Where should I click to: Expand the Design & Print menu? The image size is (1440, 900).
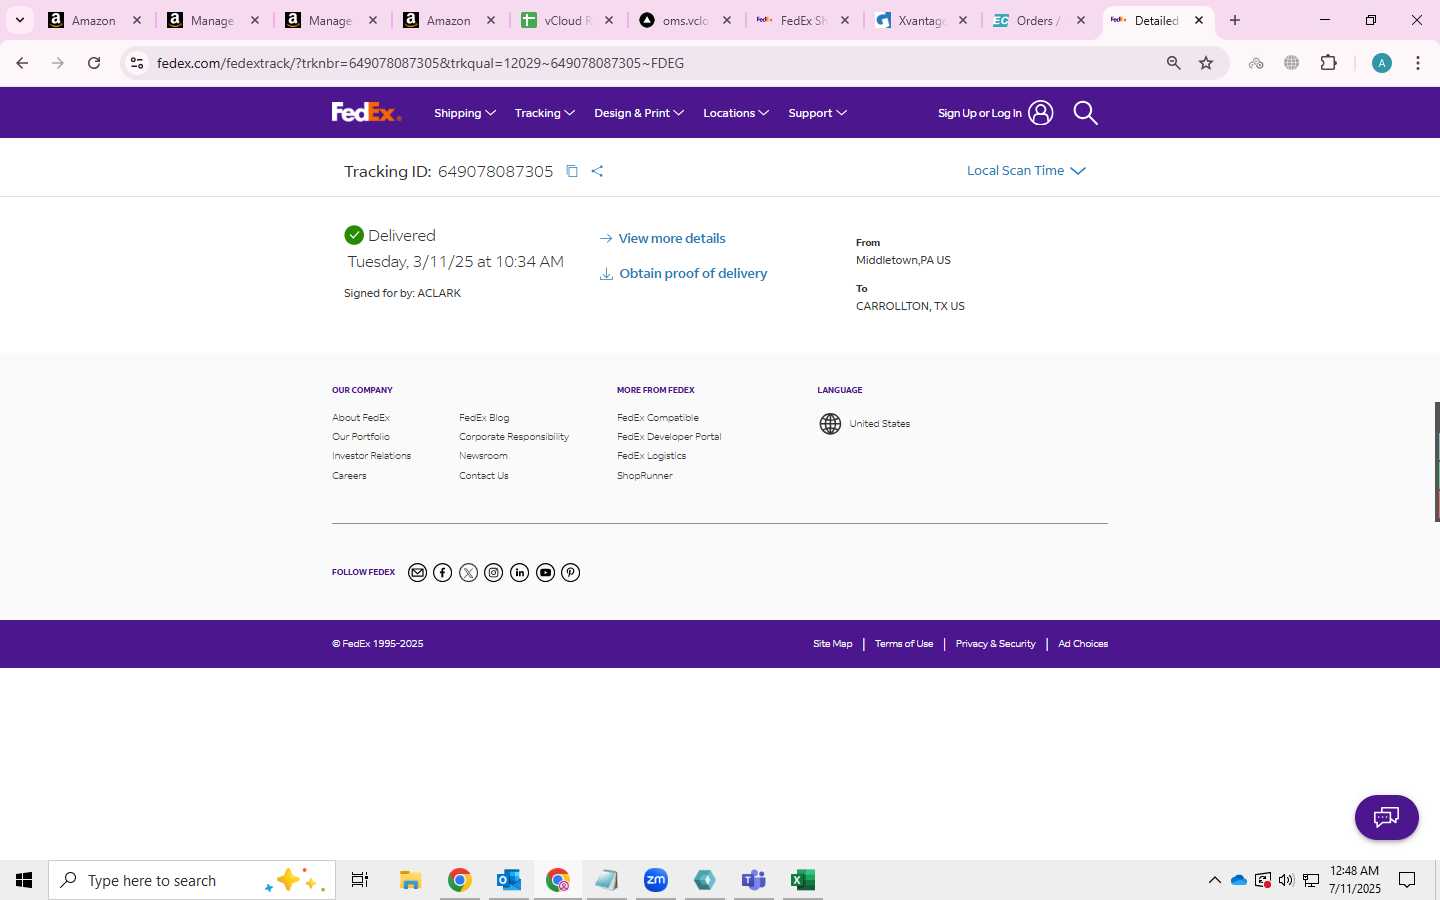tap(639, 113)
